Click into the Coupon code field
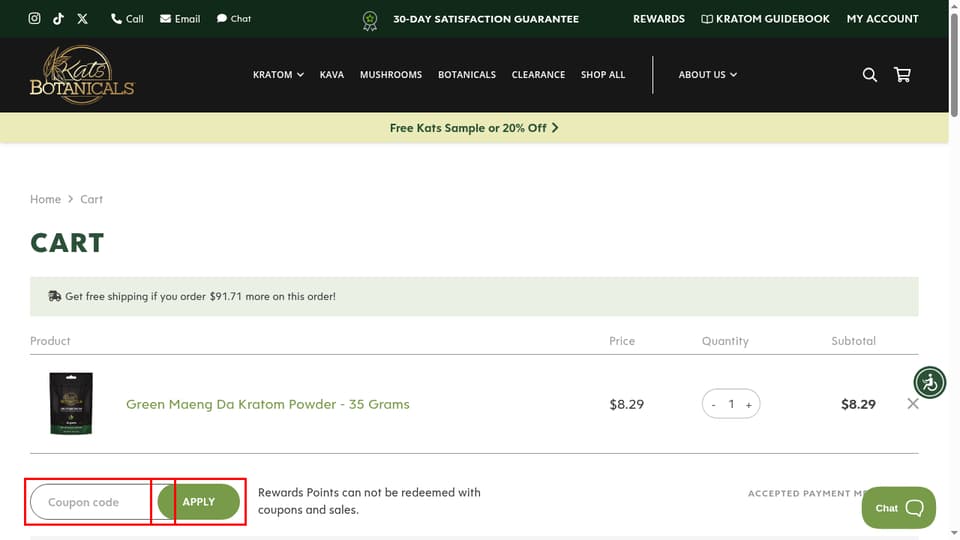 (x=93, y=502)
